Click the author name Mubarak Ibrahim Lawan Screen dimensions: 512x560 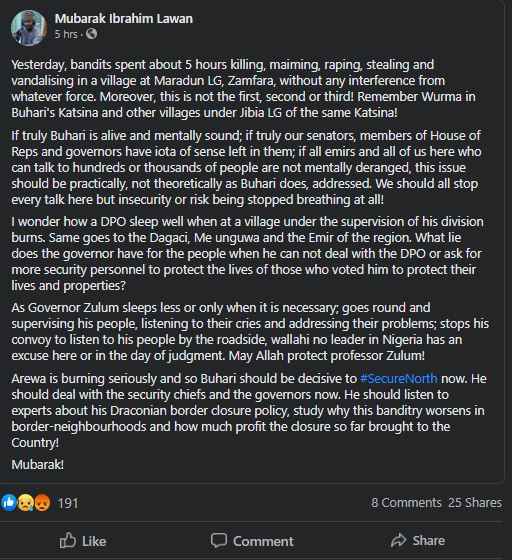[124, 19]
